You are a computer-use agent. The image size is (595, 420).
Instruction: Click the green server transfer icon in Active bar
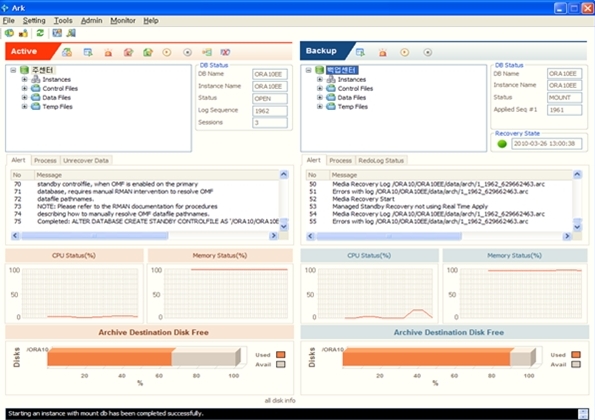(x=207, y=52)
